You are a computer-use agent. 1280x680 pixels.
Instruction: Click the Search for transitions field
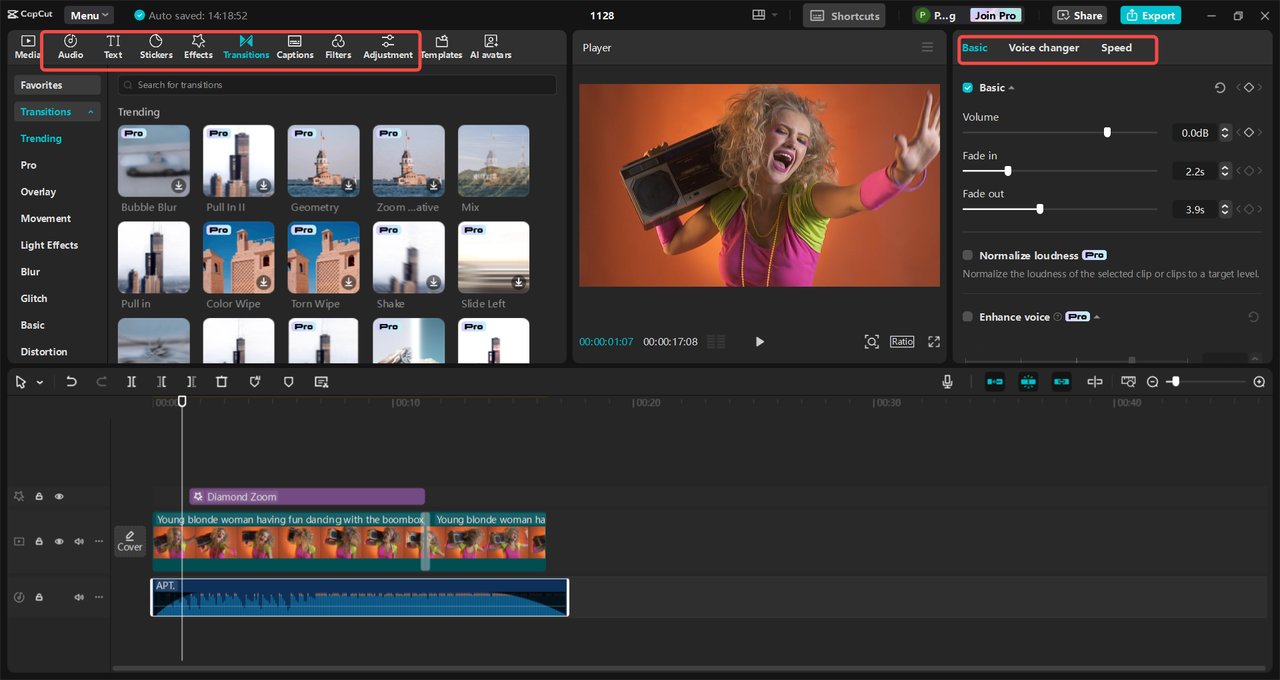pyautogui.click(x=336, y=85)
